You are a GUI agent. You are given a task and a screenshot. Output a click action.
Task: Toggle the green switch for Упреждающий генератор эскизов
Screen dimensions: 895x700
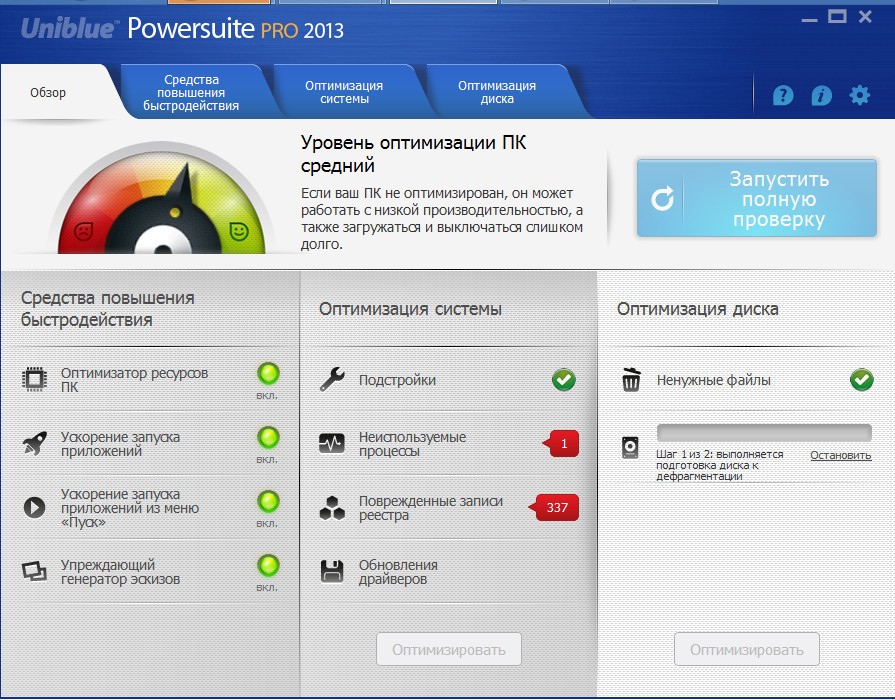coord(268,566)
